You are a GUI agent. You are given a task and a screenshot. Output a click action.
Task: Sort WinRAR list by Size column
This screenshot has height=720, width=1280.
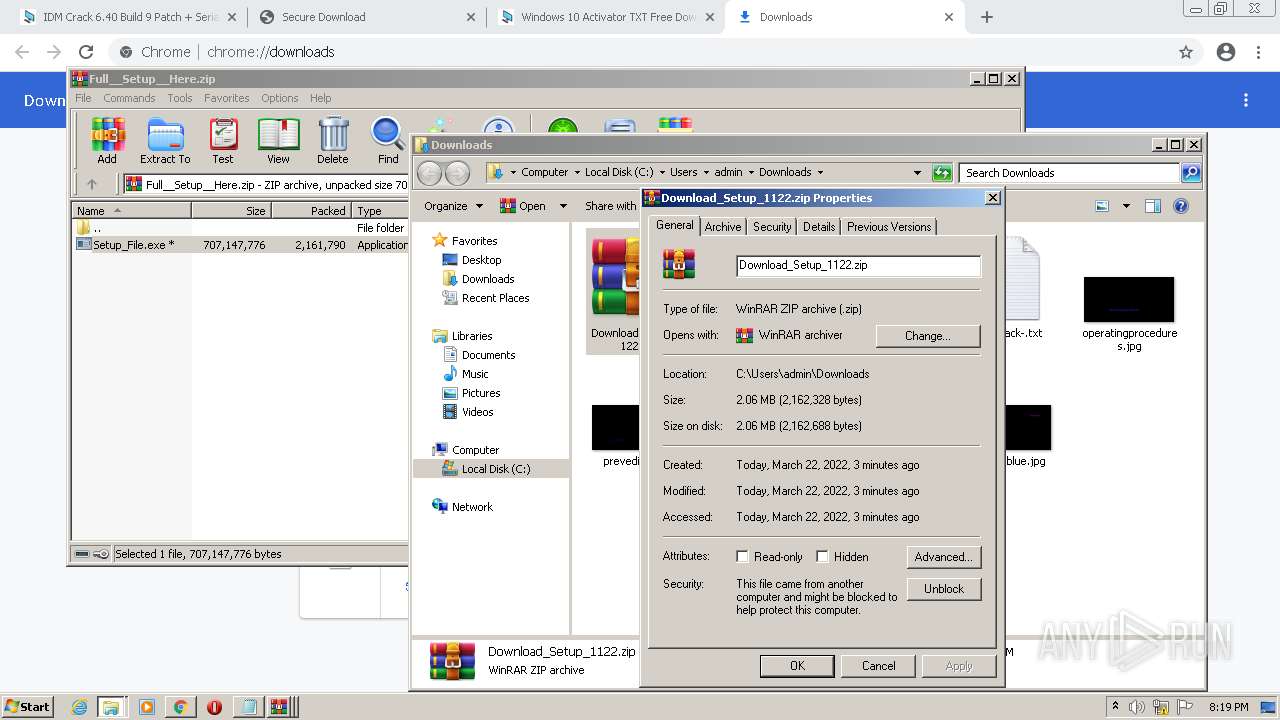[x=231, y=211]
